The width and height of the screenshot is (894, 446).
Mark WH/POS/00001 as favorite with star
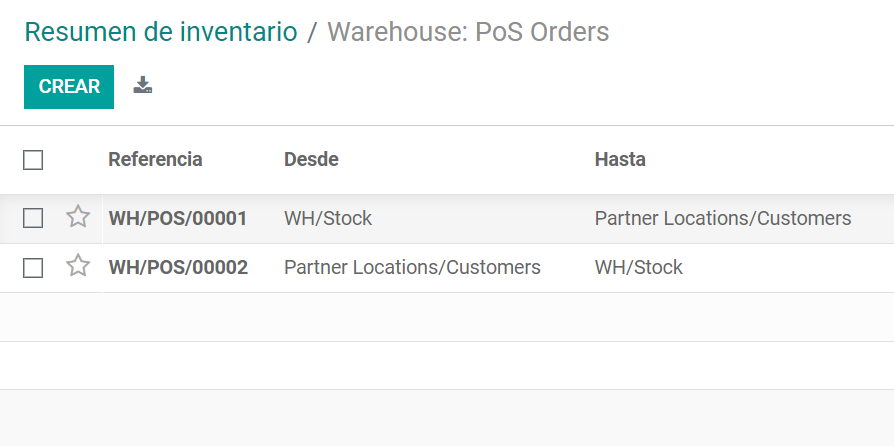[78, 217]
